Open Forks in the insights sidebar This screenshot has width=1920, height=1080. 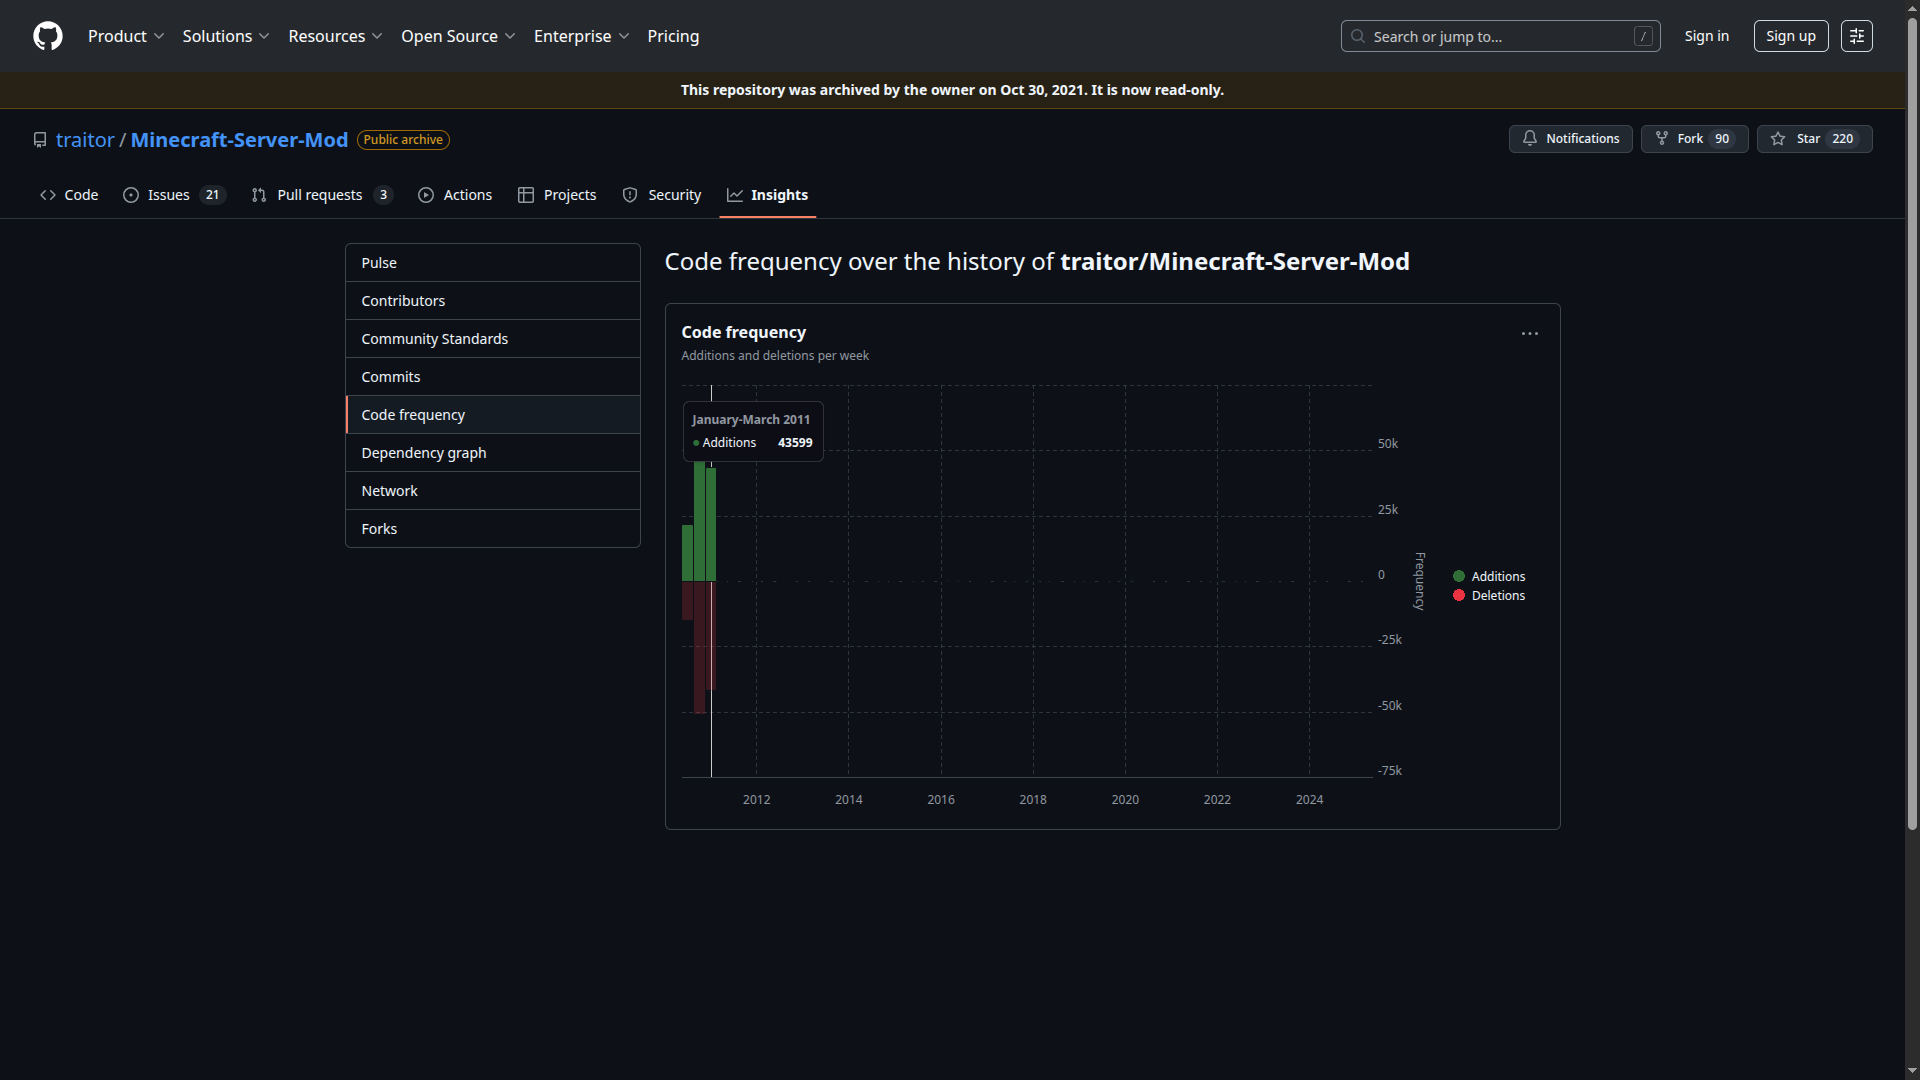[492, 529]
